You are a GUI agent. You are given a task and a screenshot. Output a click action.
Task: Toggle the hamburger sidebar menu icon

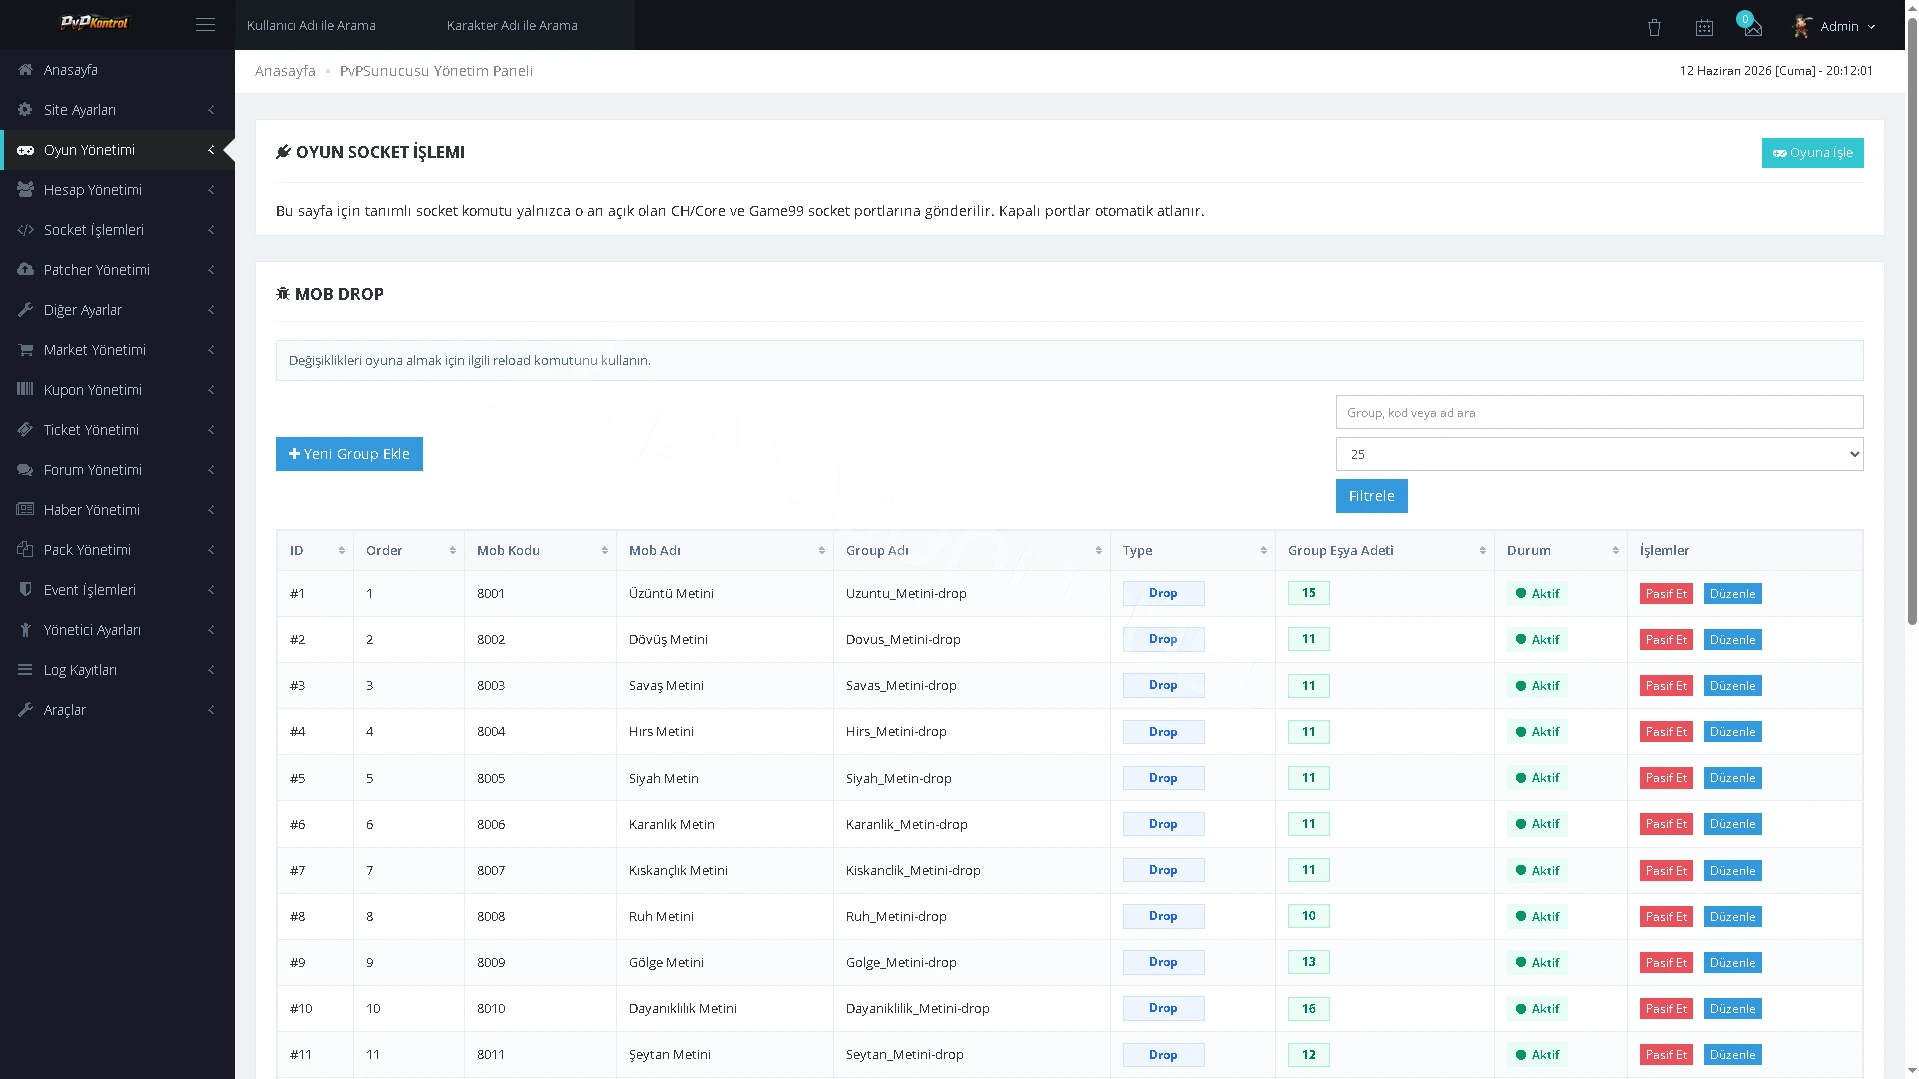[x=205, y=25]
